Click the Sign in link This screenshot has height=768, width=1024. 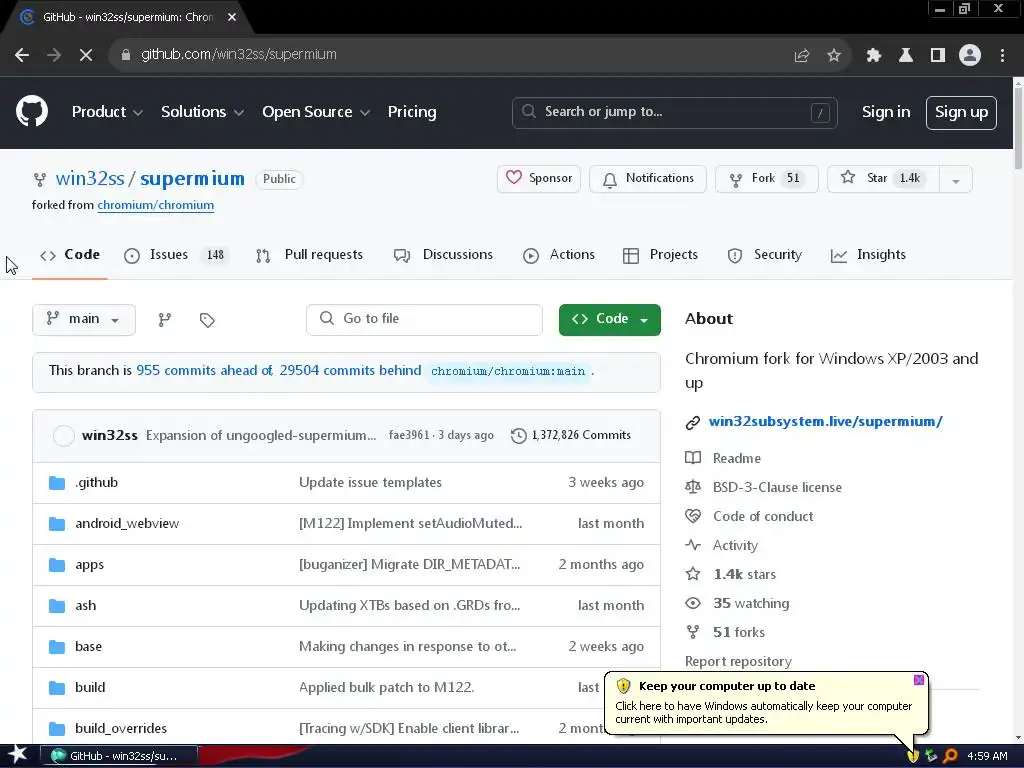click(x=886, y=112)
